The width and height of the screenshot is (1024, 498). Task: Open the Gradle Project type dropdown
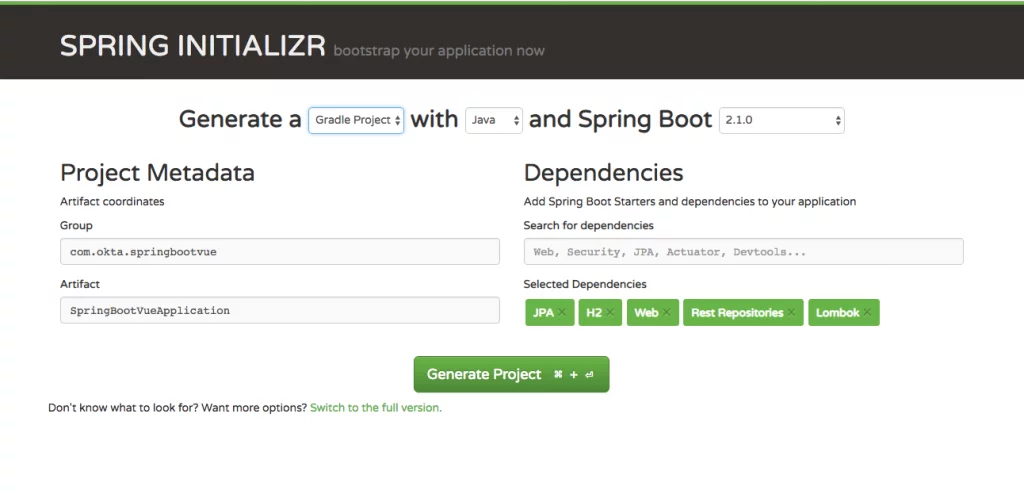coord(356,120)
